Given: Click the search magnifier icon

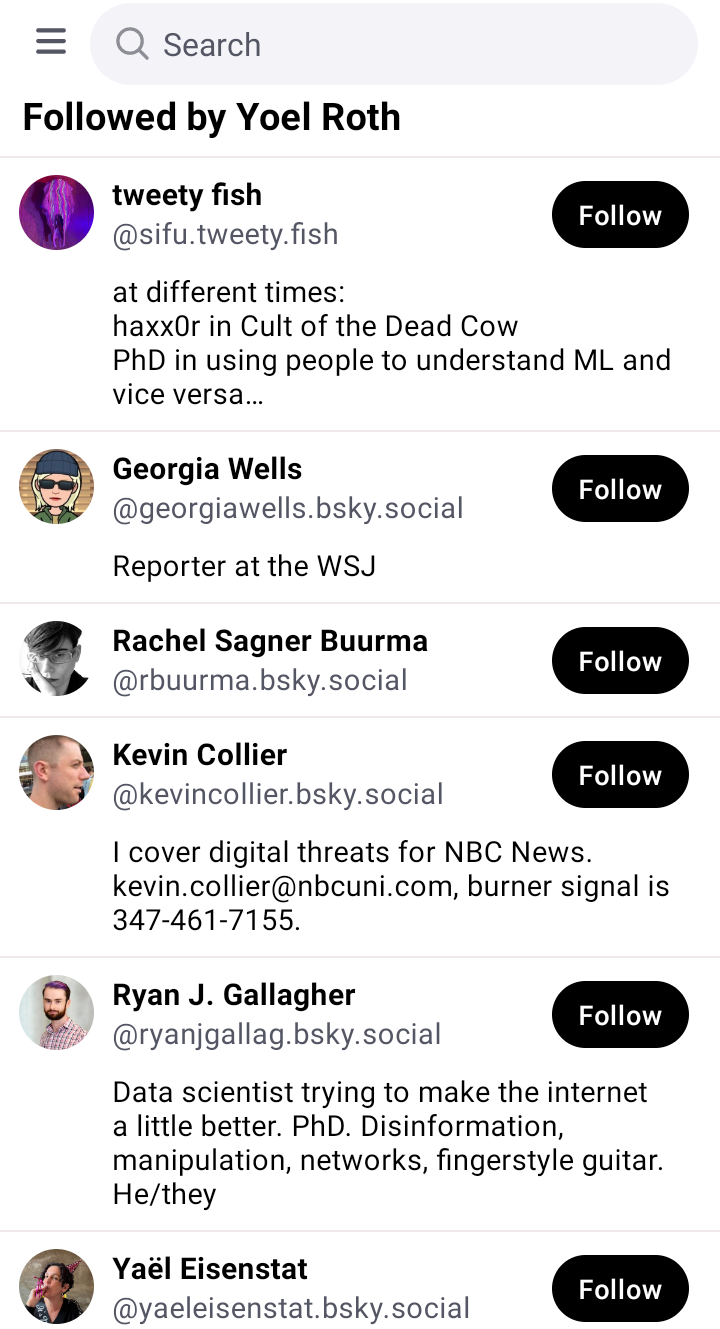Looking at the screenshot, I should click(132, 44).
